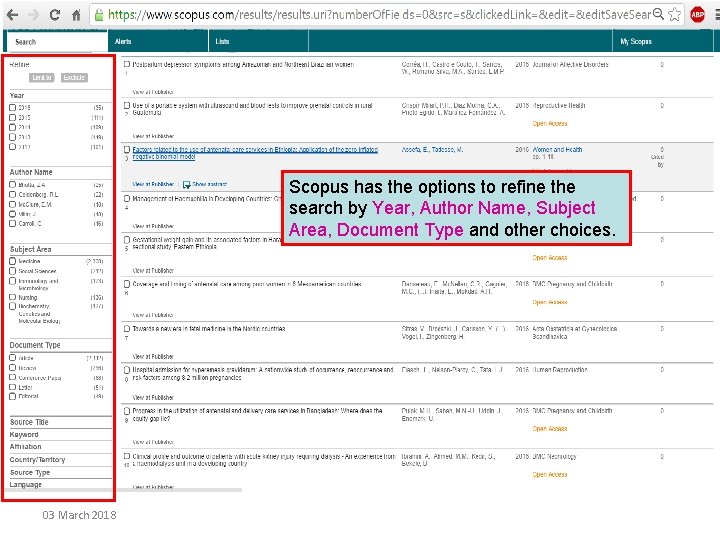This screenshot has height=540, width=720.
Task: Select the Postpartum depression article checkbox
Action: [x=127, y=64]
